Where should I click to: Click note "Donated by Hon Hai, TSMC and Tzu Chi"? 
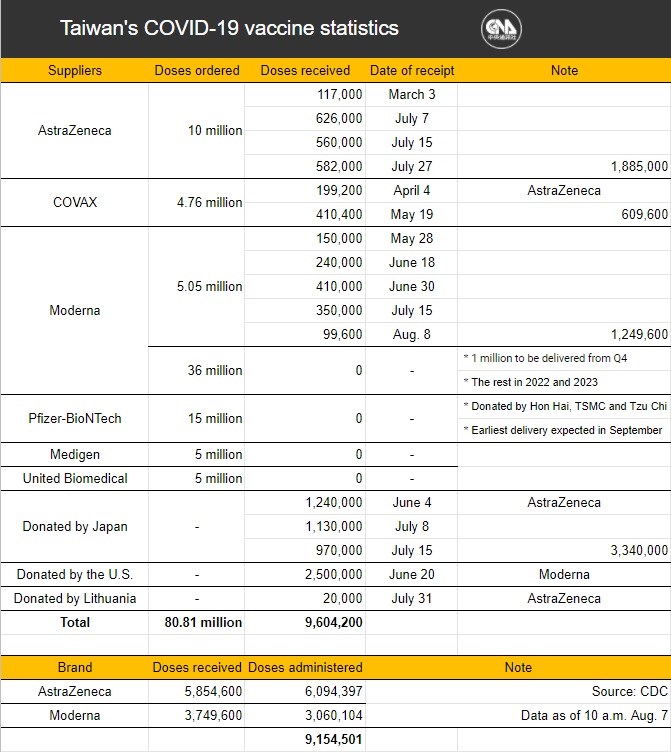pyautogui.click(x=565, y=406)
